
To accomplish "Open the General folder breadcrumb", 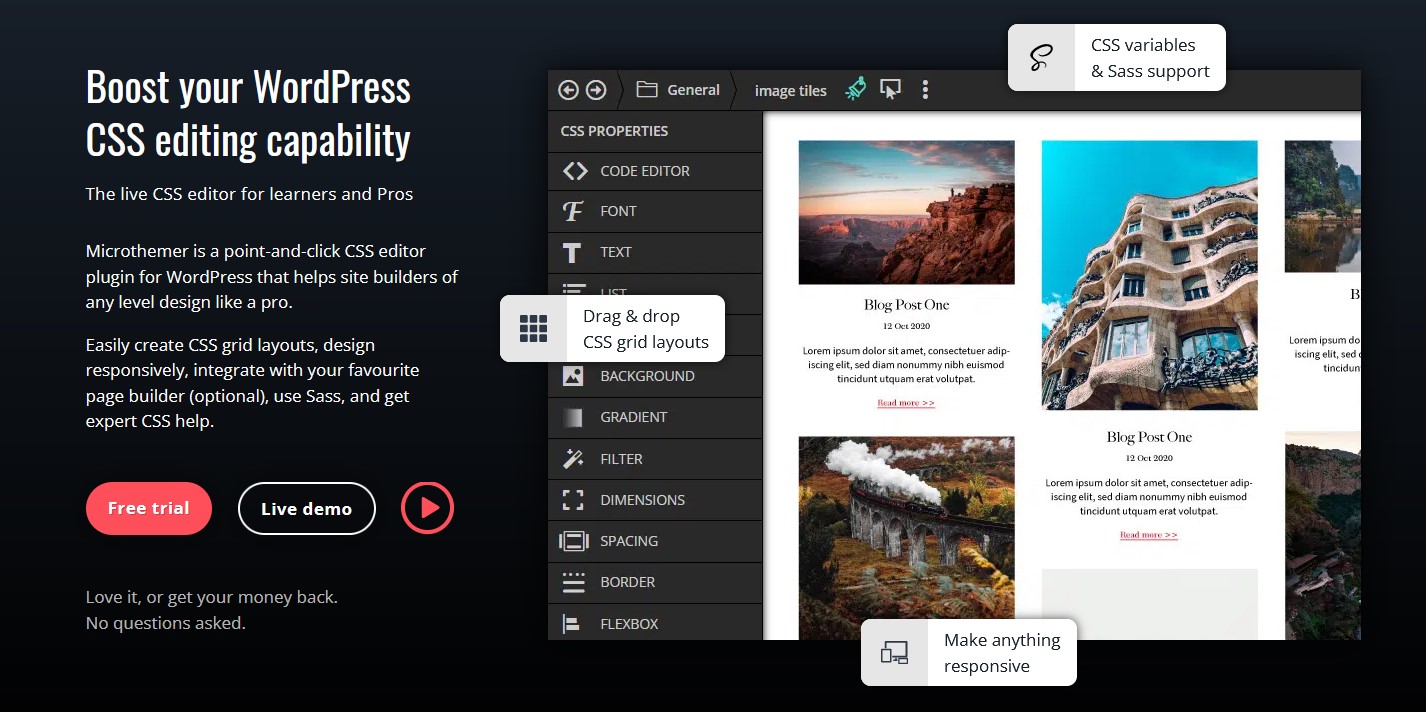I will pyautogui.click(x=678, y=90).
